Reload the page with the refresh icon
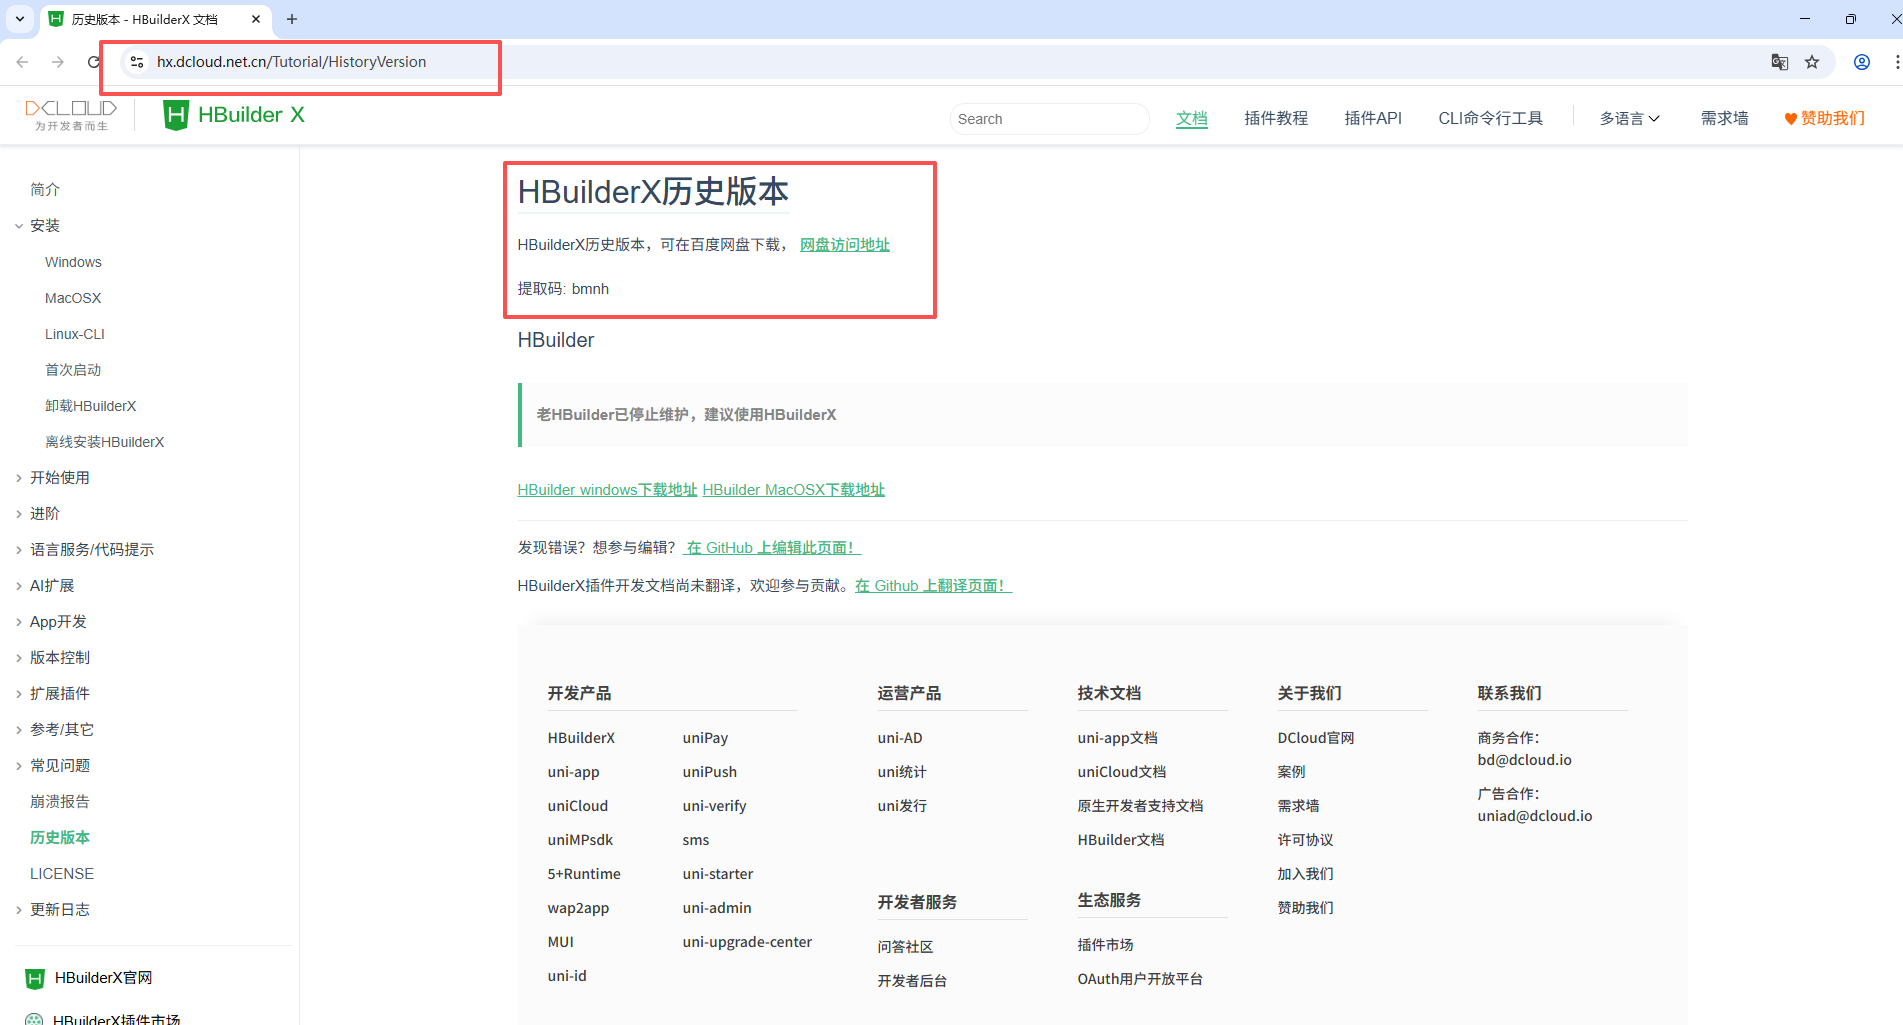The image size is (1903, 1025). tap(94, 62)
